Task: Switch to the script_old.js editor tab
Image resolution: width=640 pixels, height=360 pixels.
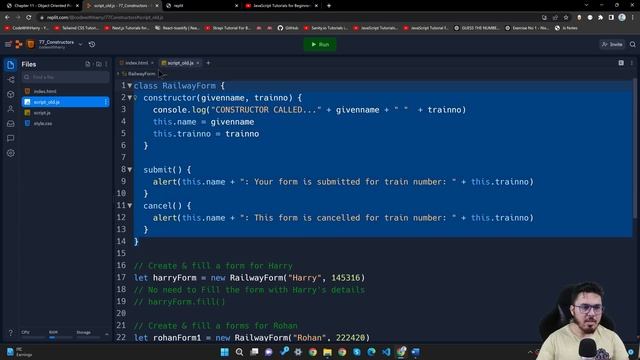Action: 180,63
